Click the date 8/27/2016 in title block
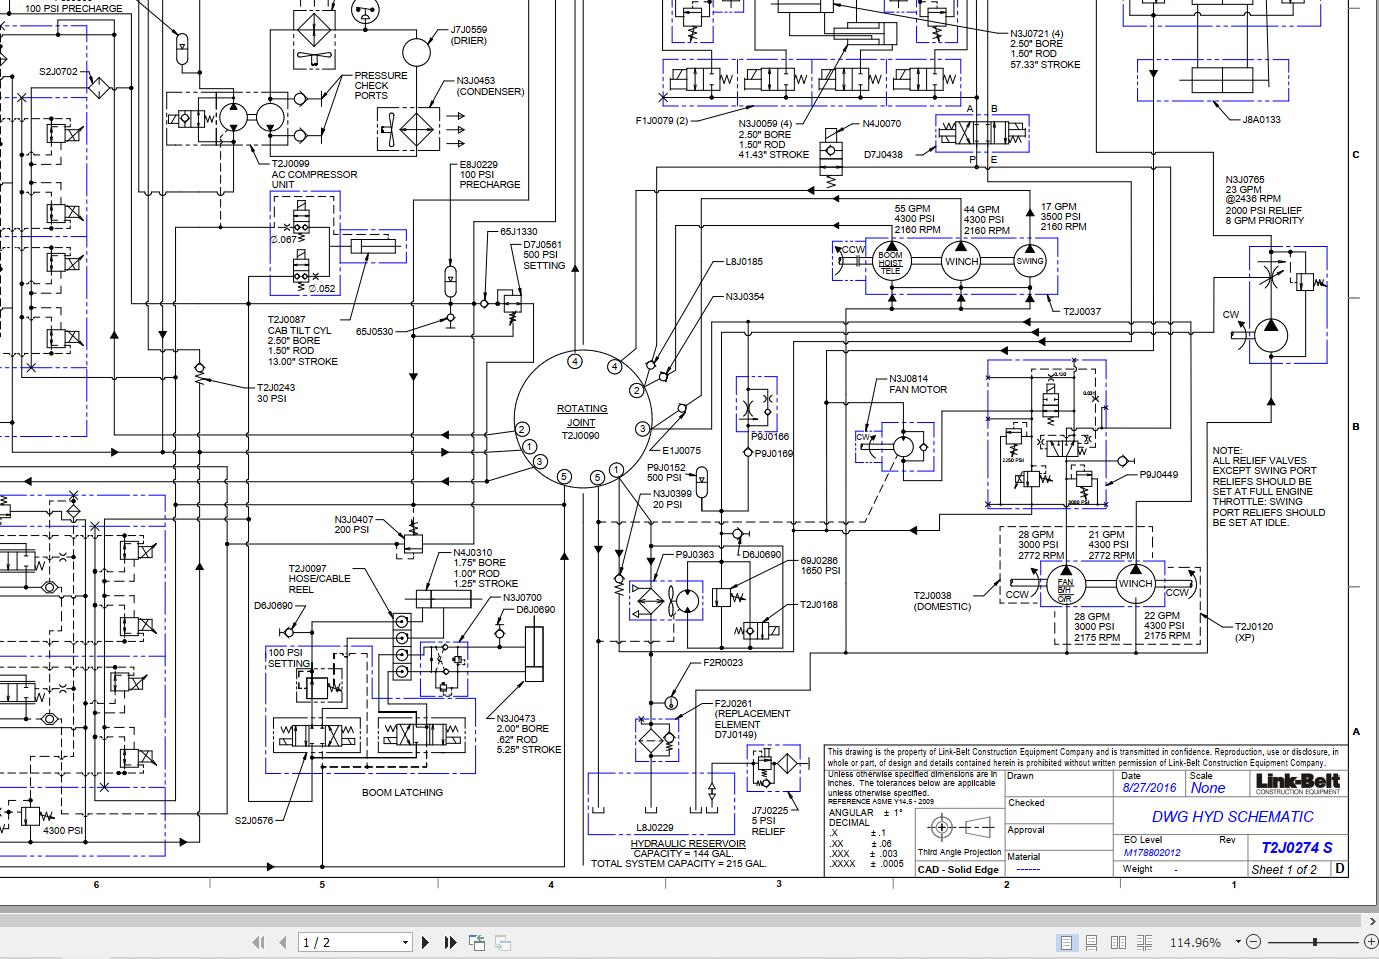1379x959 pixels. point(1149,788)
